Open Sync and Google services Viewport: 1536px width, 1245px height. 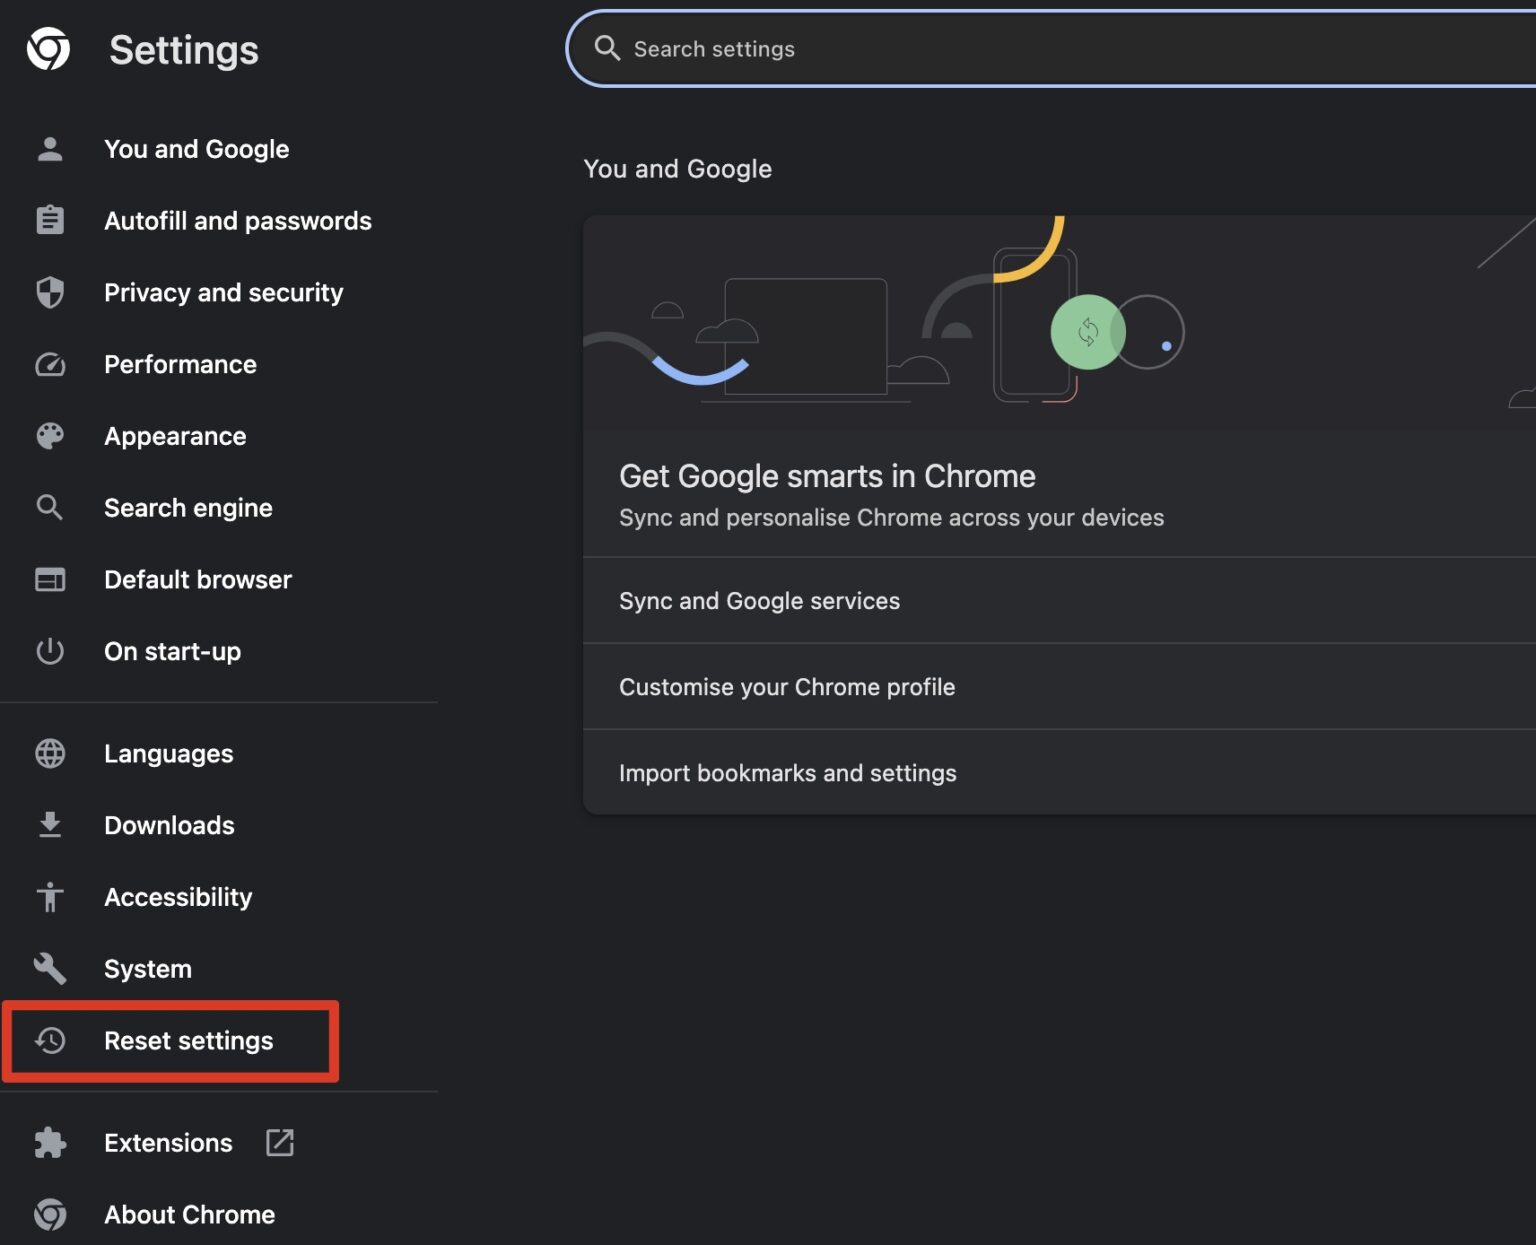(x=759, y=600)
